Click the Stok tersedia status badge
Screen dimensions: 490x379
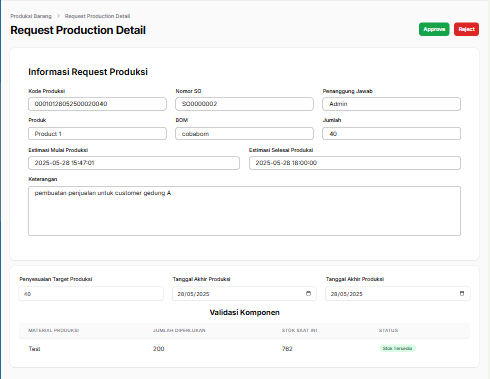click(397, 348)
